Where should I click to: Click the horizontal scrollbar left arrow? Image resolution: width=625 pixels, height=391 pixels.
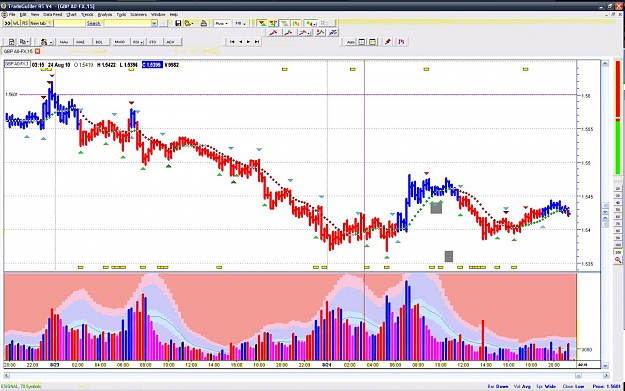click(6, 375)
